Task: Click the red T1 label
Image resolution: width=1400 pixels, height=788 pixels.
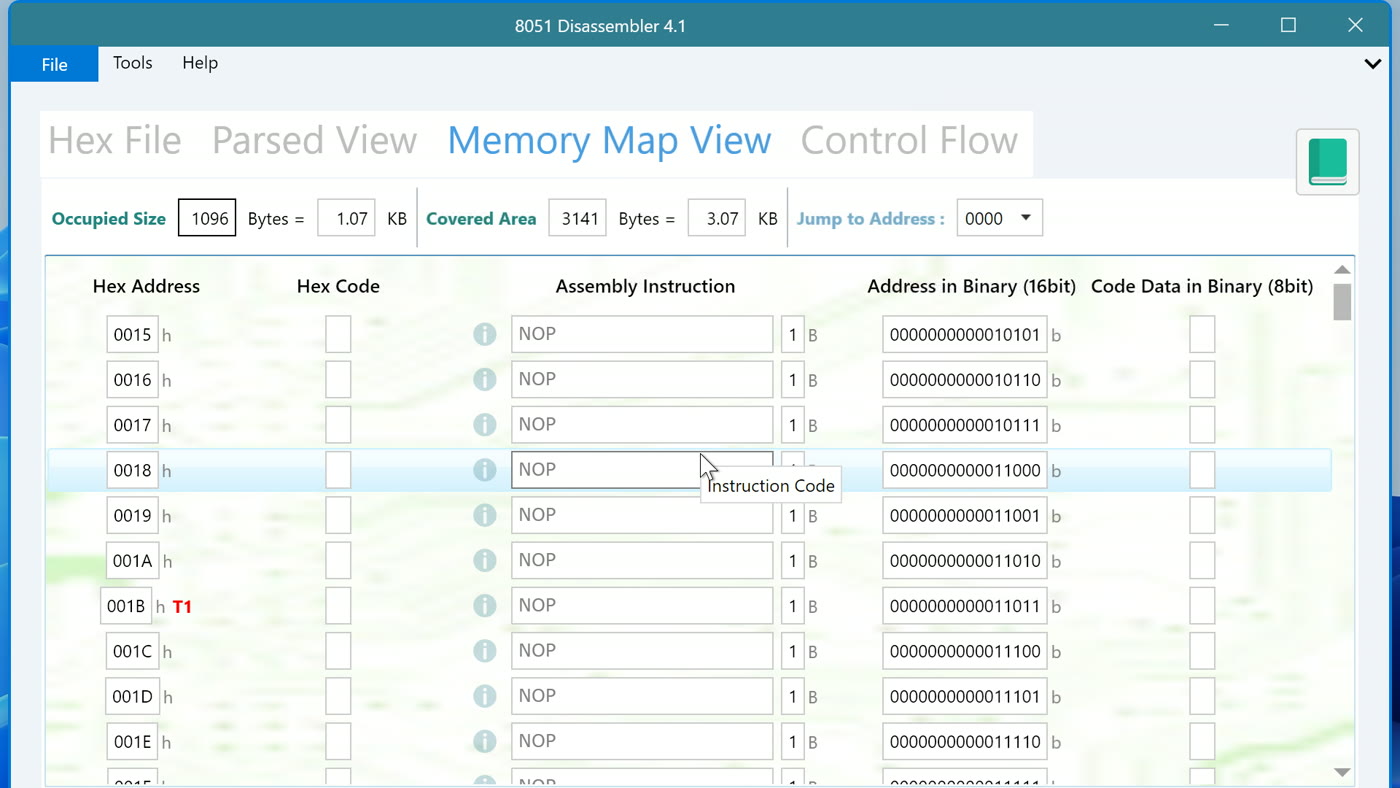Action: [x=182, y=606]
